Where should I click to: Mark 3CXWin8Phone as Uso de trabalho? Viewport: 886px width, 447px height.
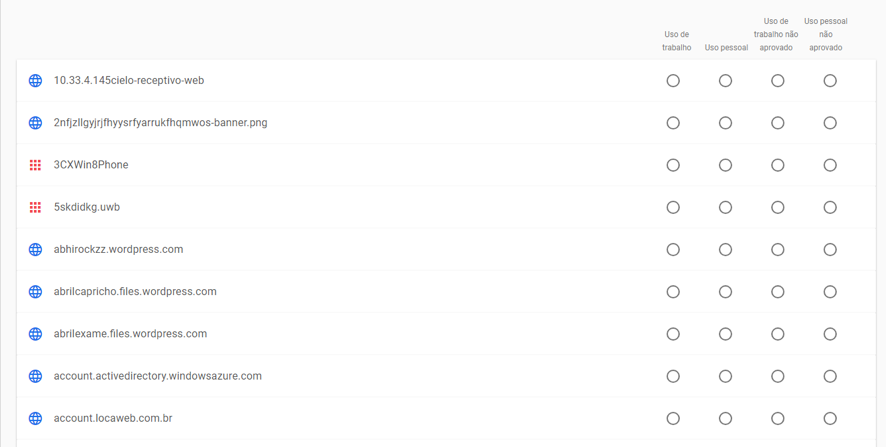[673, 165]
